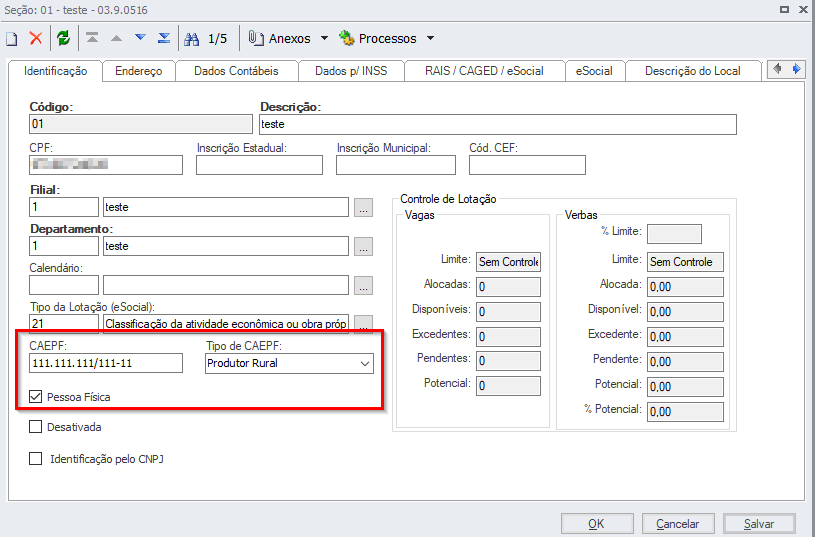Screen dimensions: 815x537
Task: Click the CAEPF number field
Action: (x=106, y=363)
